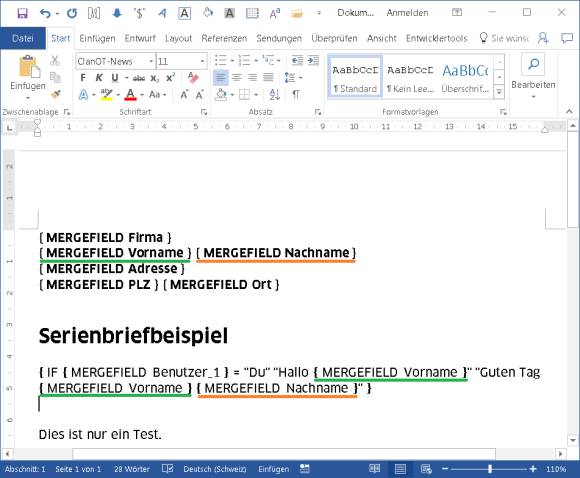Expand the Formatvorlagen styles gallery

[499, 91]
